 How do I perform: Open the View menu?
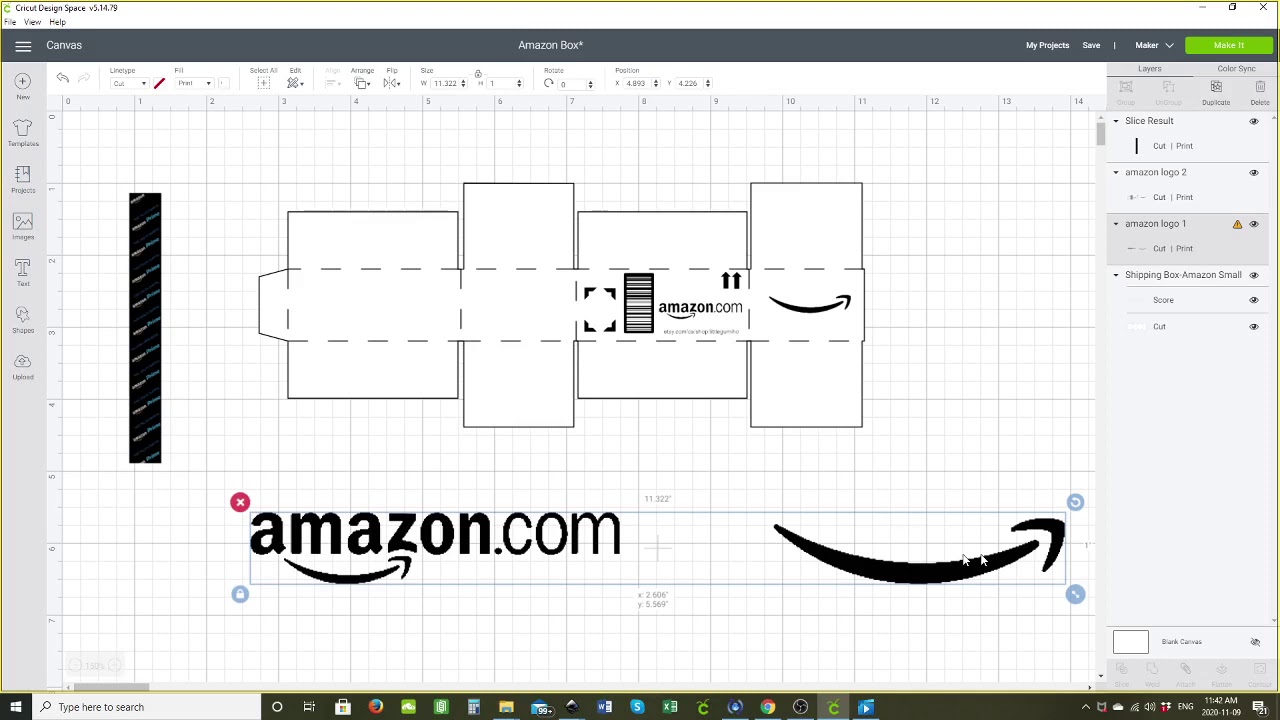tap(33, 22)
